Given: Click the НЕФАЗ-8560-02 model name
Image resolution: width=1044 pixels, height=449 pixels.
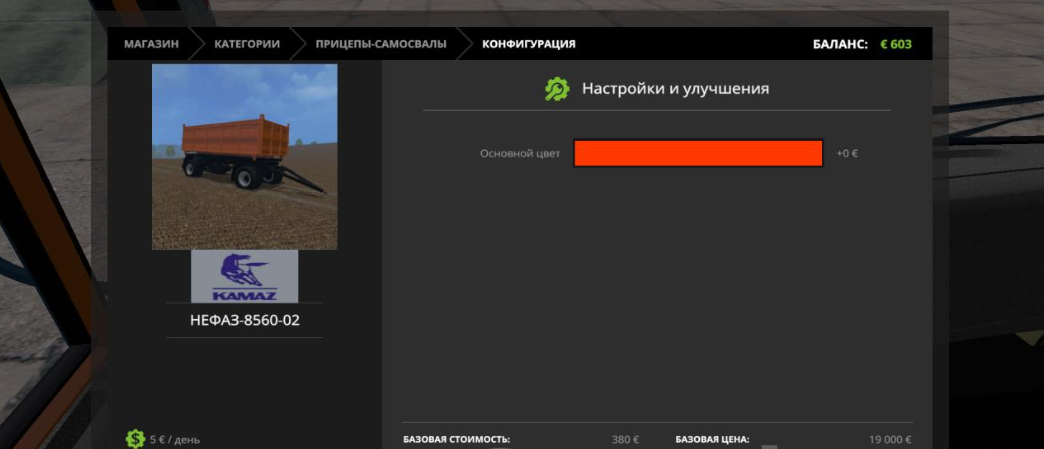Looking at the screenshot, I should [x=244, y=321].
